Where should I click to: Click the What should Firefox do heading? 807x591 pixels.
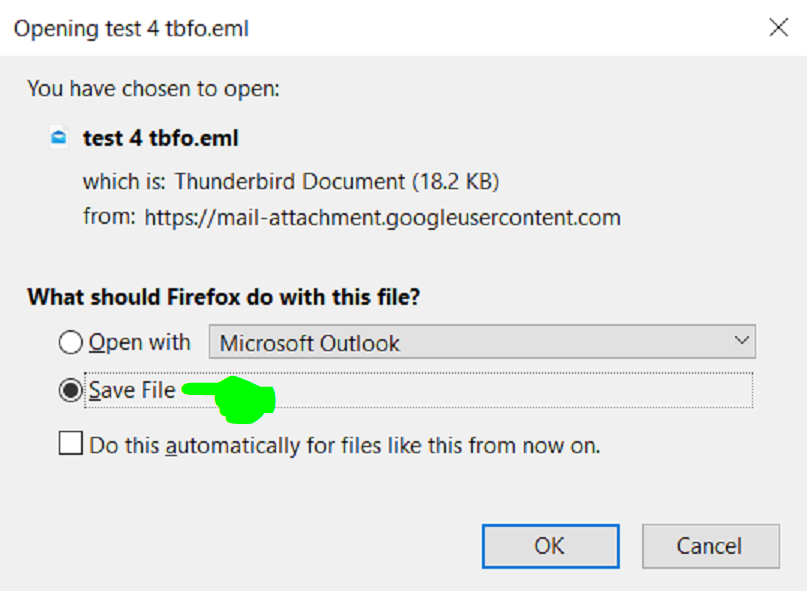point(224,297)
